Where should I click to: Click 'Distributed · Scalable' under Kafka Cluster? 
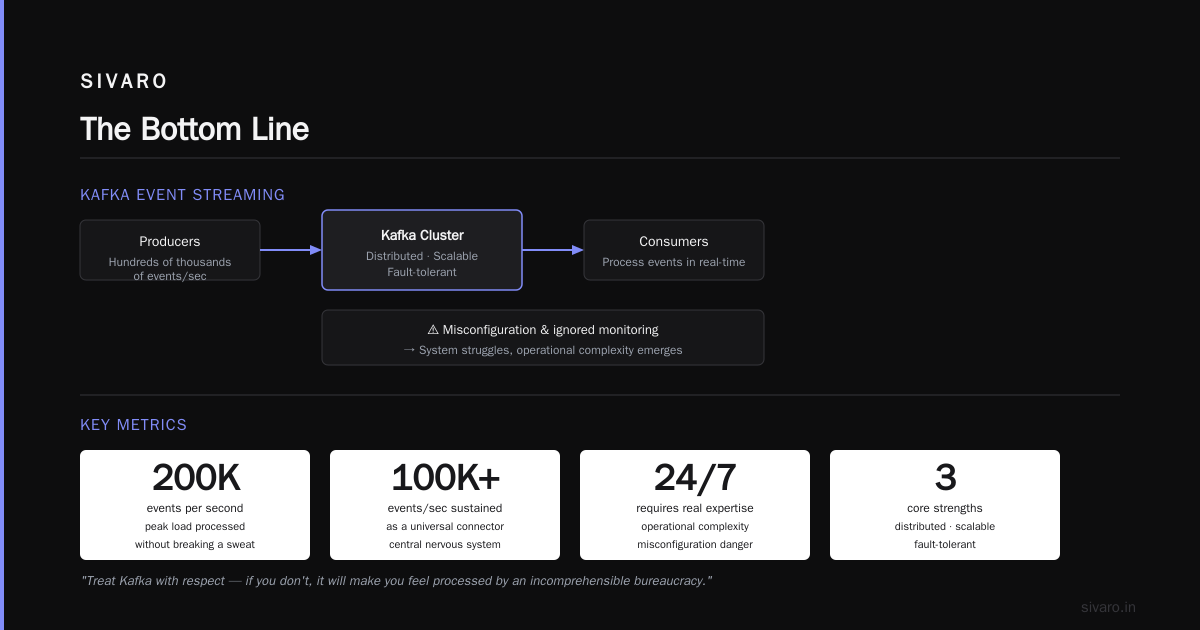pos(422,256)
